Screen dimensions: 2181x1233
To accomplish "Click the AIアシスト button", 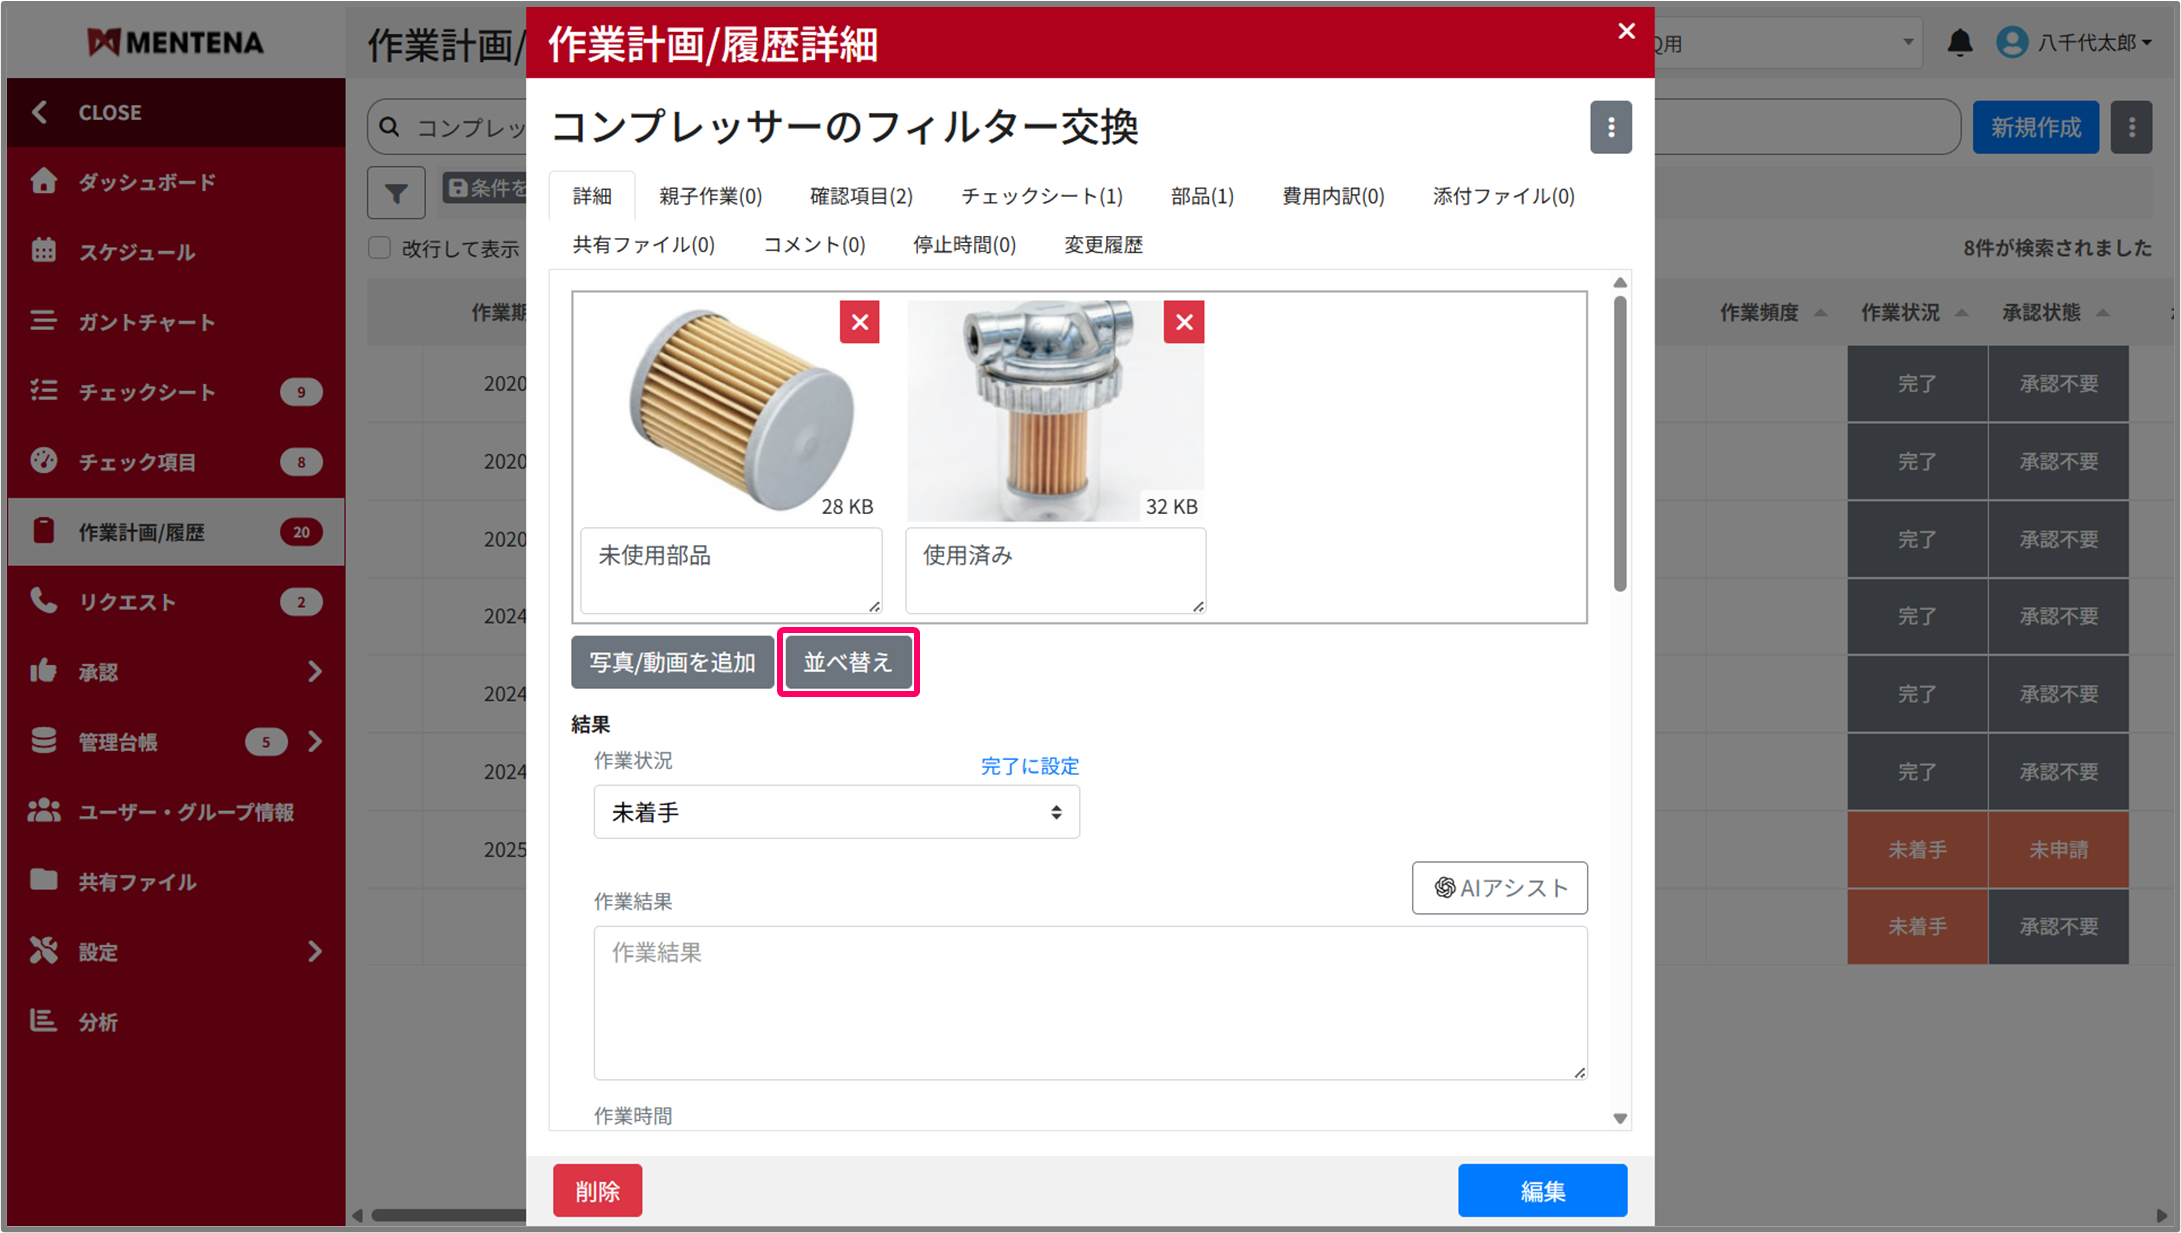I will (1499, 888).
